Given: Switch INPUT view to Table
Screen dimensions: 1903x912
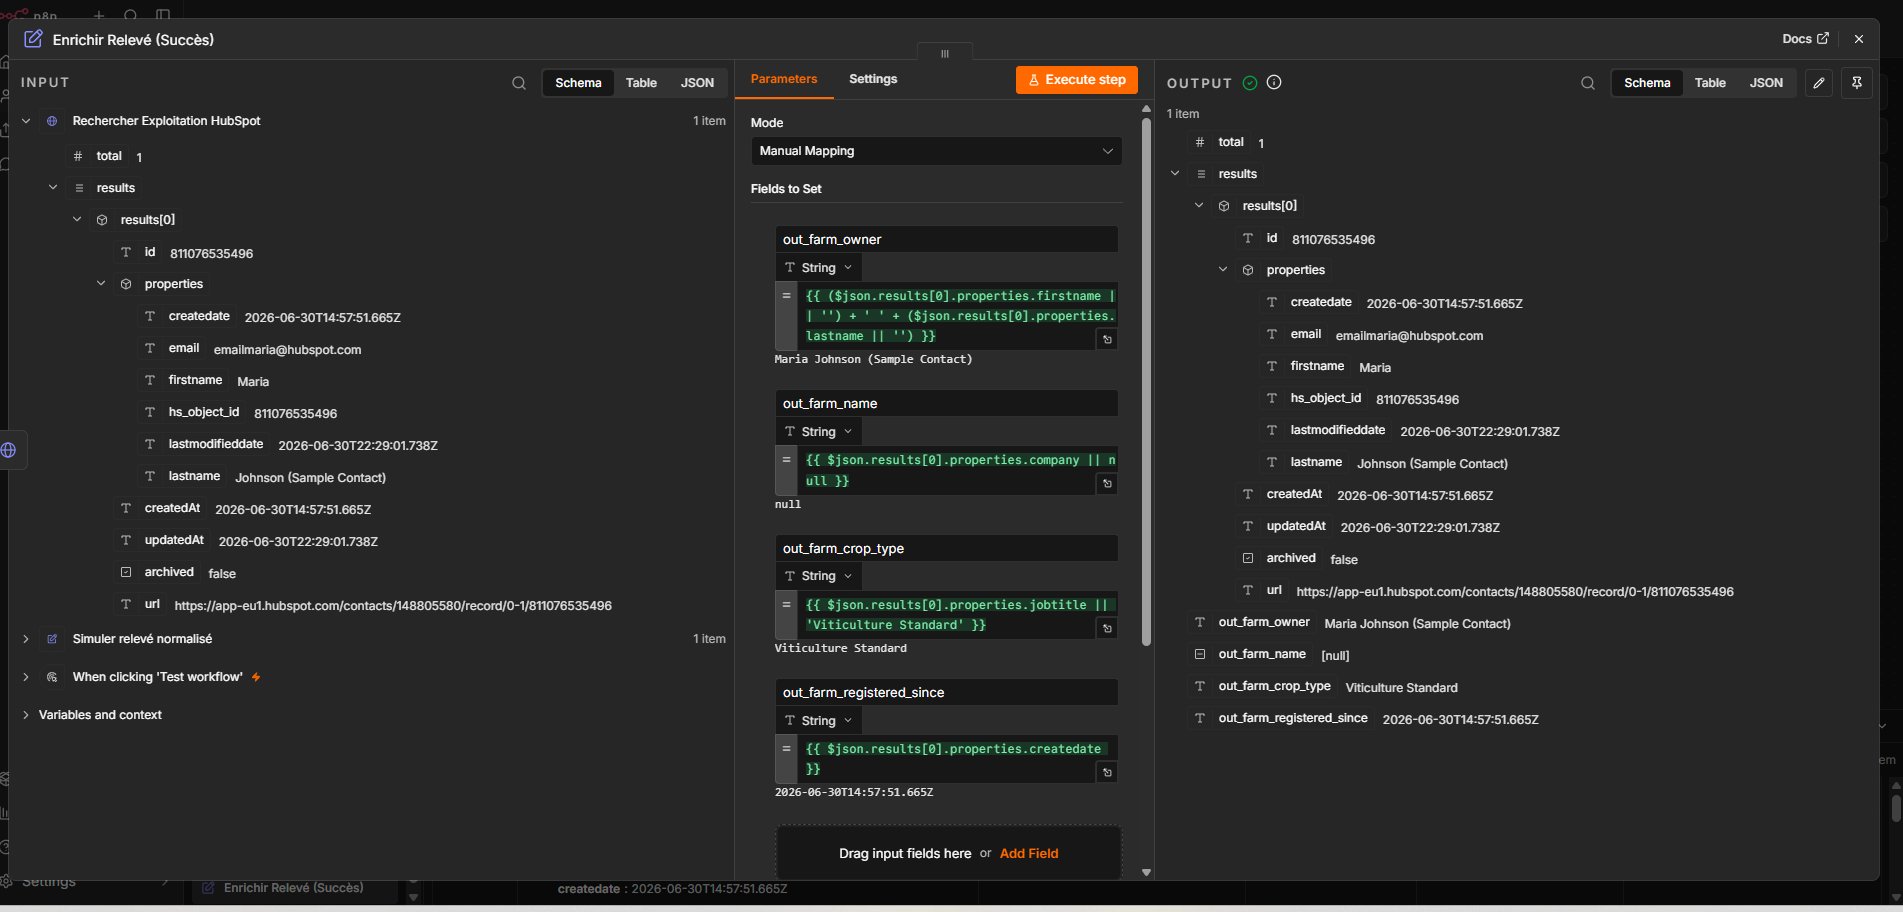Looking at the screenshot, I should [x=641, y=83].
